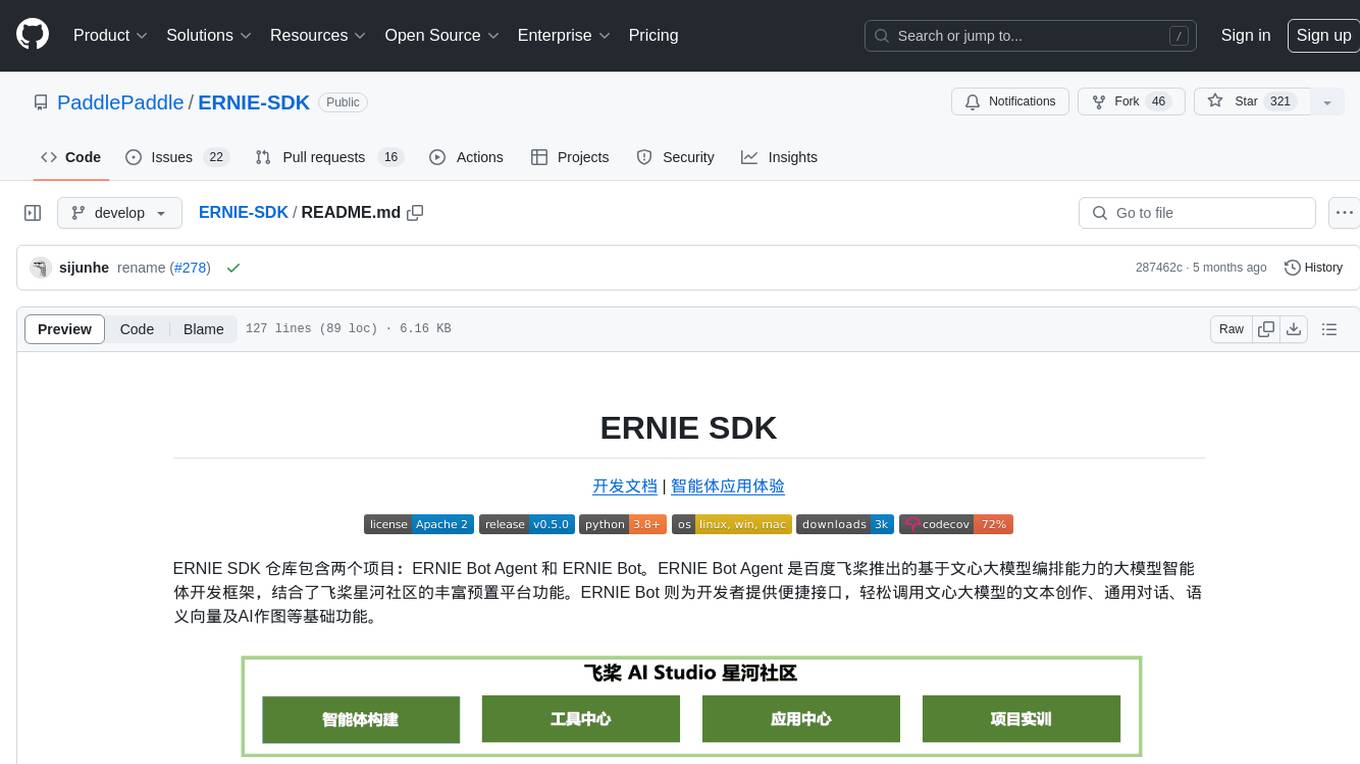Open the develop branch selector
1360x764 pixels.
pyautogui.click(x=120, y=213)
